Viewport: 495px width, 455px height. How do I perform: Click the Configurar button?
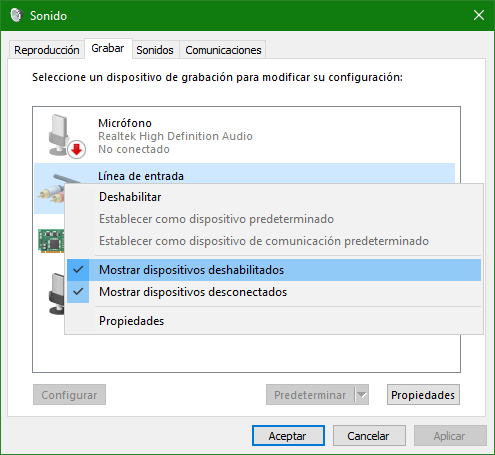(x=69, y=395)
